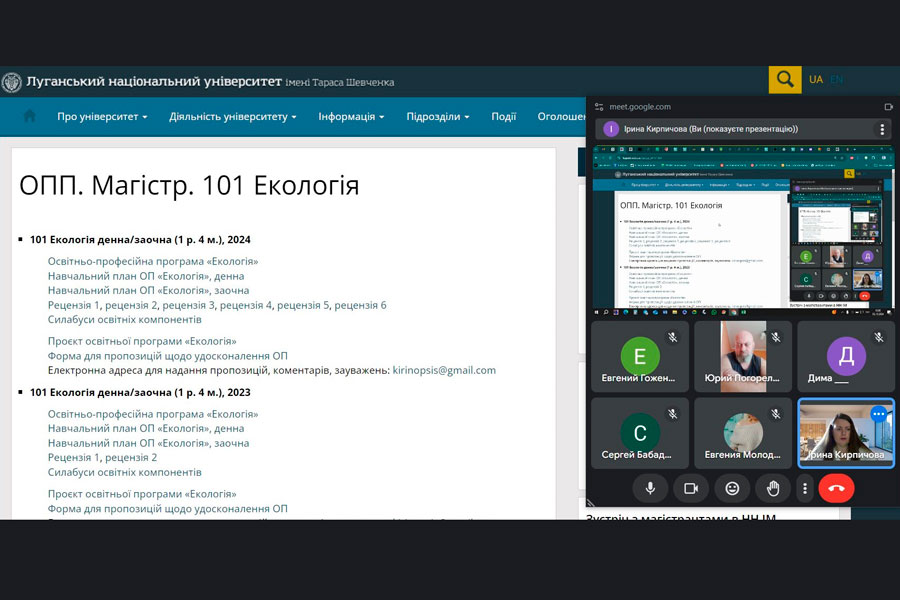This screenshot has width=900, height=600.
Task: Click heading '101 Екологія денна/заочна (1 р. 4 м.), 2024'
Action: point(140,239)
